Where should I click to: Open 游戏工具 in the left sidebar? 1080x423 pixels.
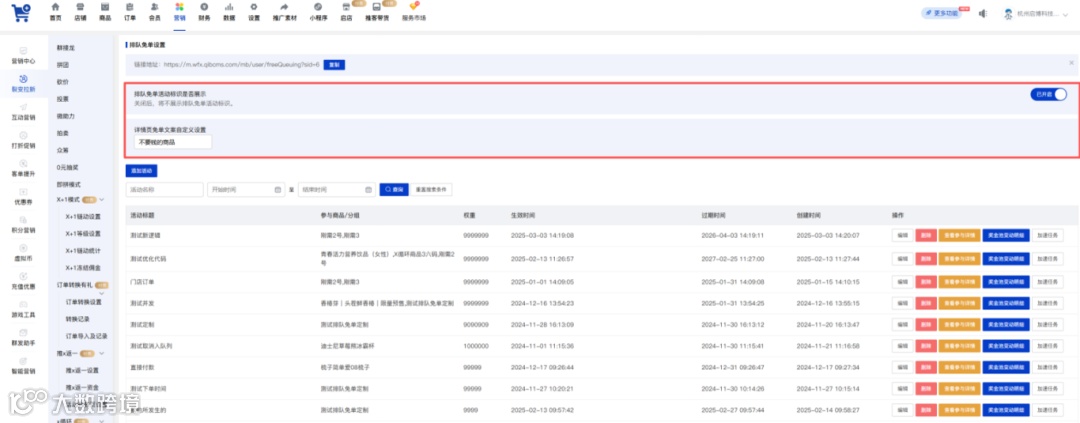pos(23,309)
